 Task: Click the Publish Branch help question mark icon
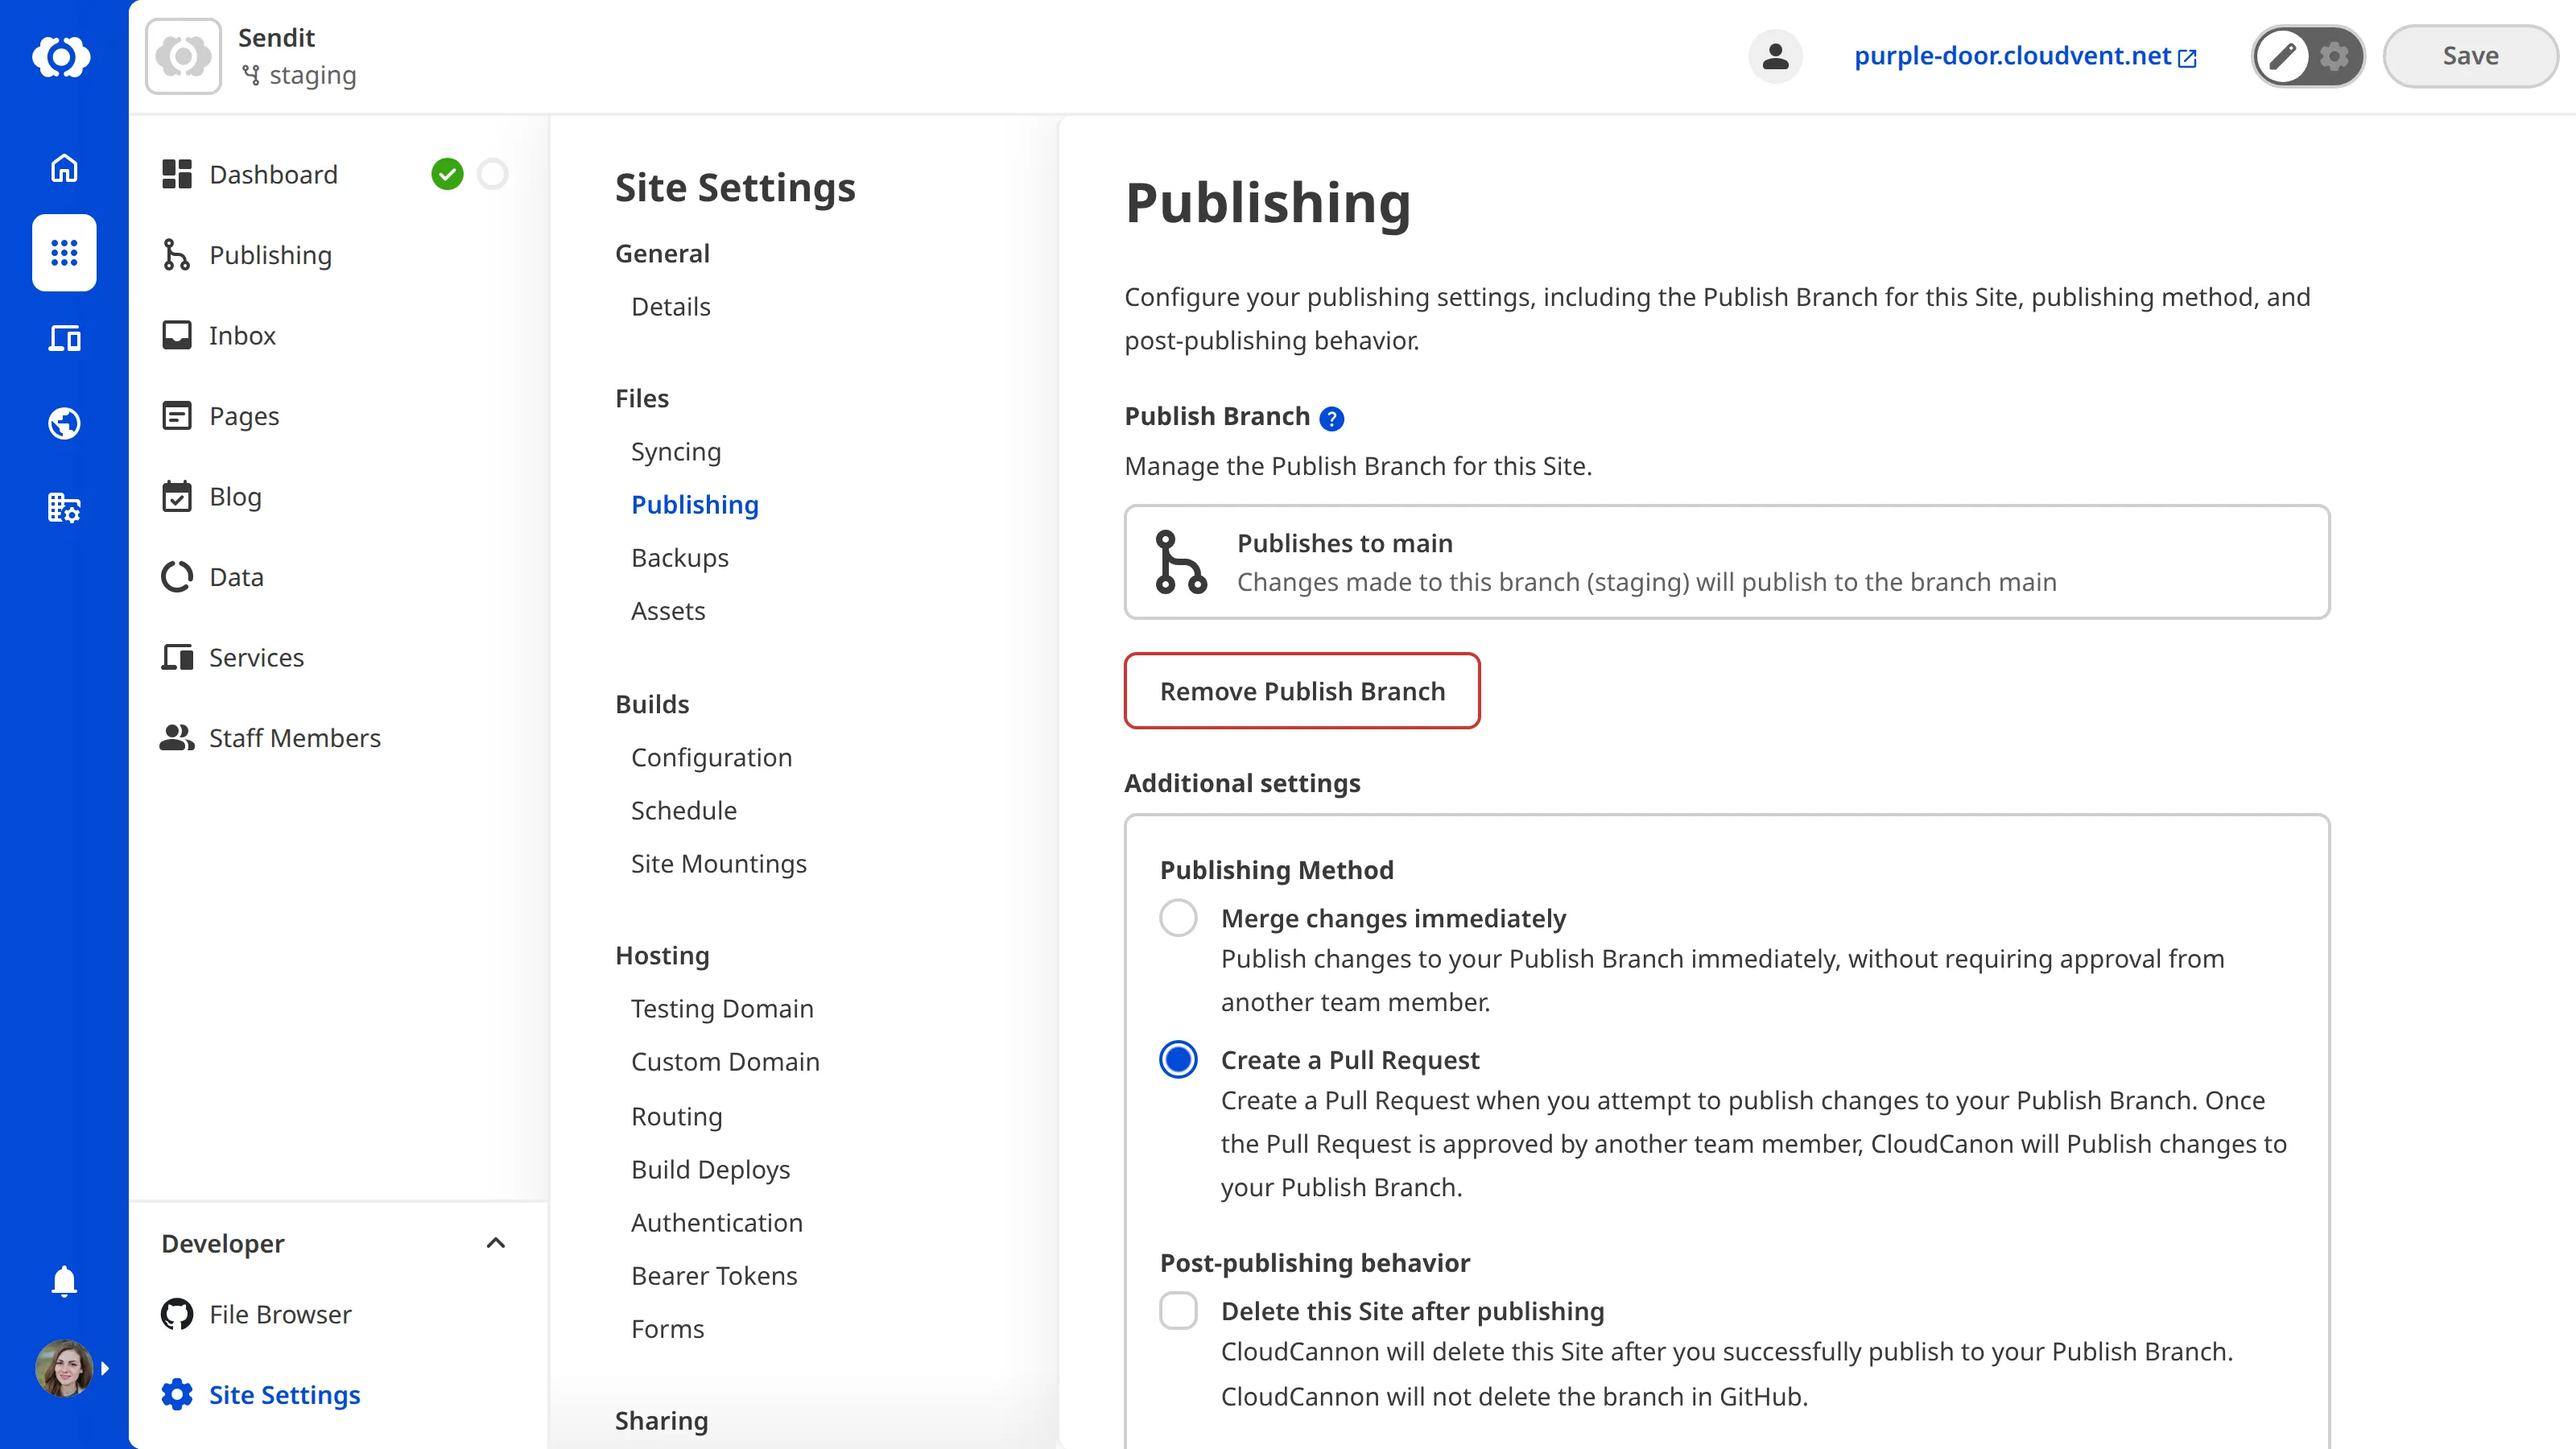click(x=1331, y=419)
